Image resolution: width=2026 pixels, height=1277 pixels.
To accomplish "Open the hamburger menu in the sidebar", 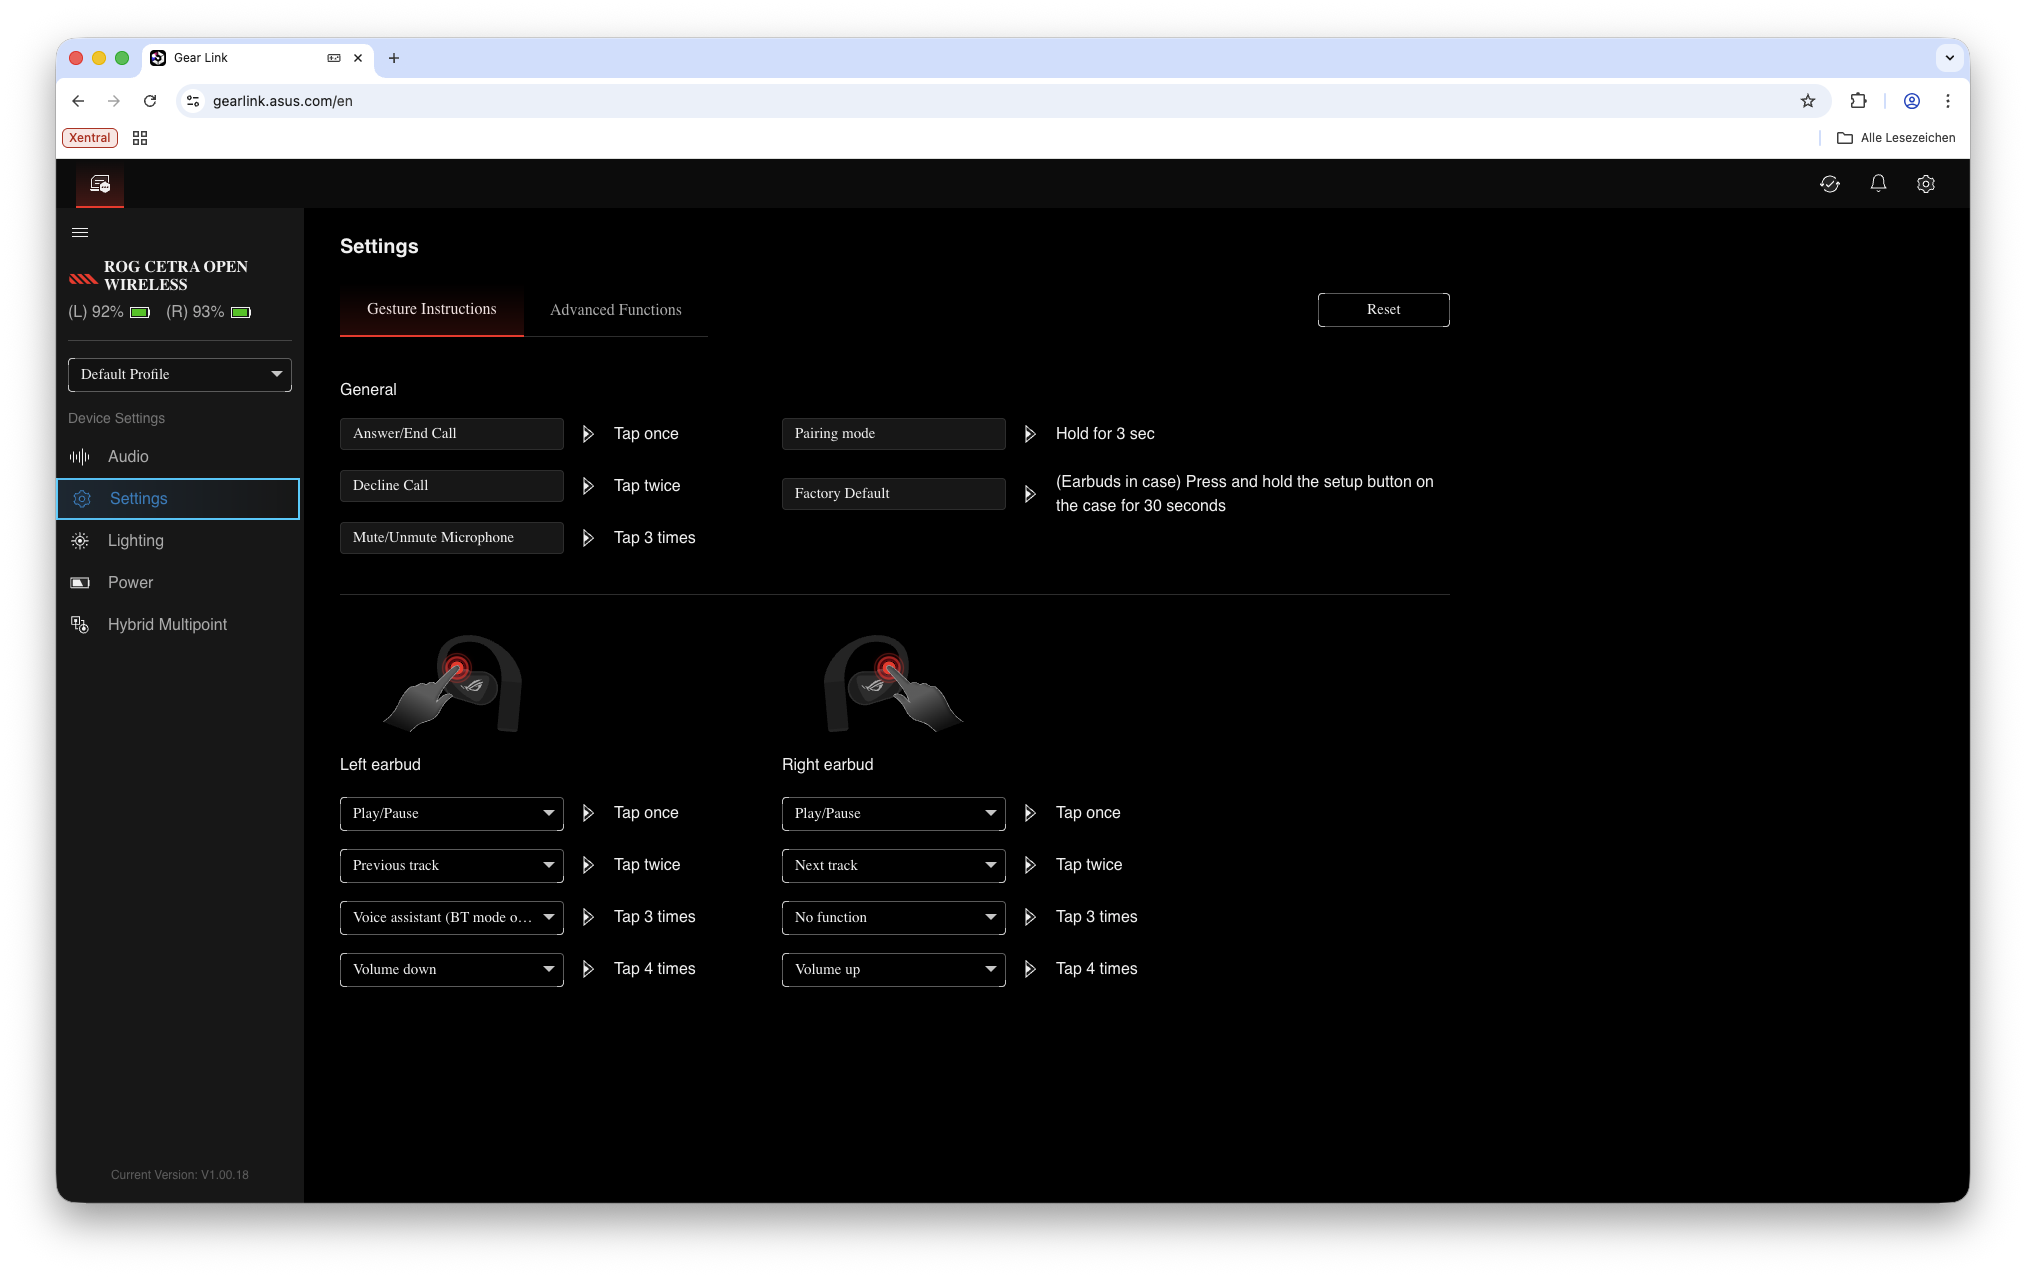I will tap(80, 232).
